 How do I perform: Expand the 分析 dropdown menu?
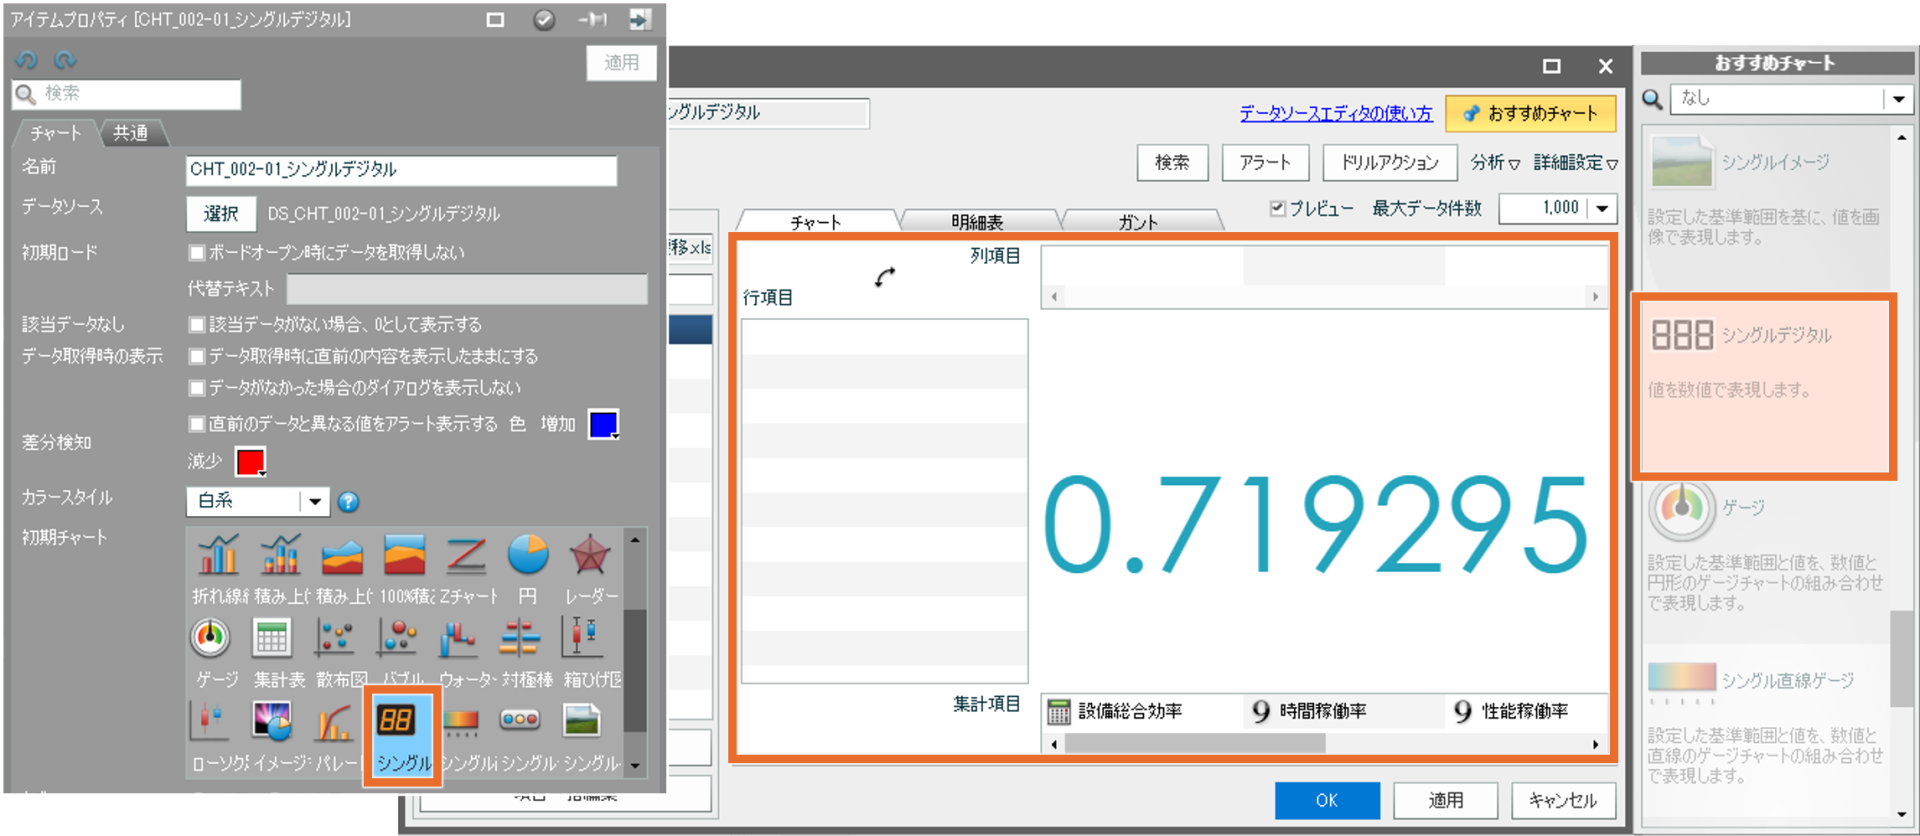[1495, 162]
